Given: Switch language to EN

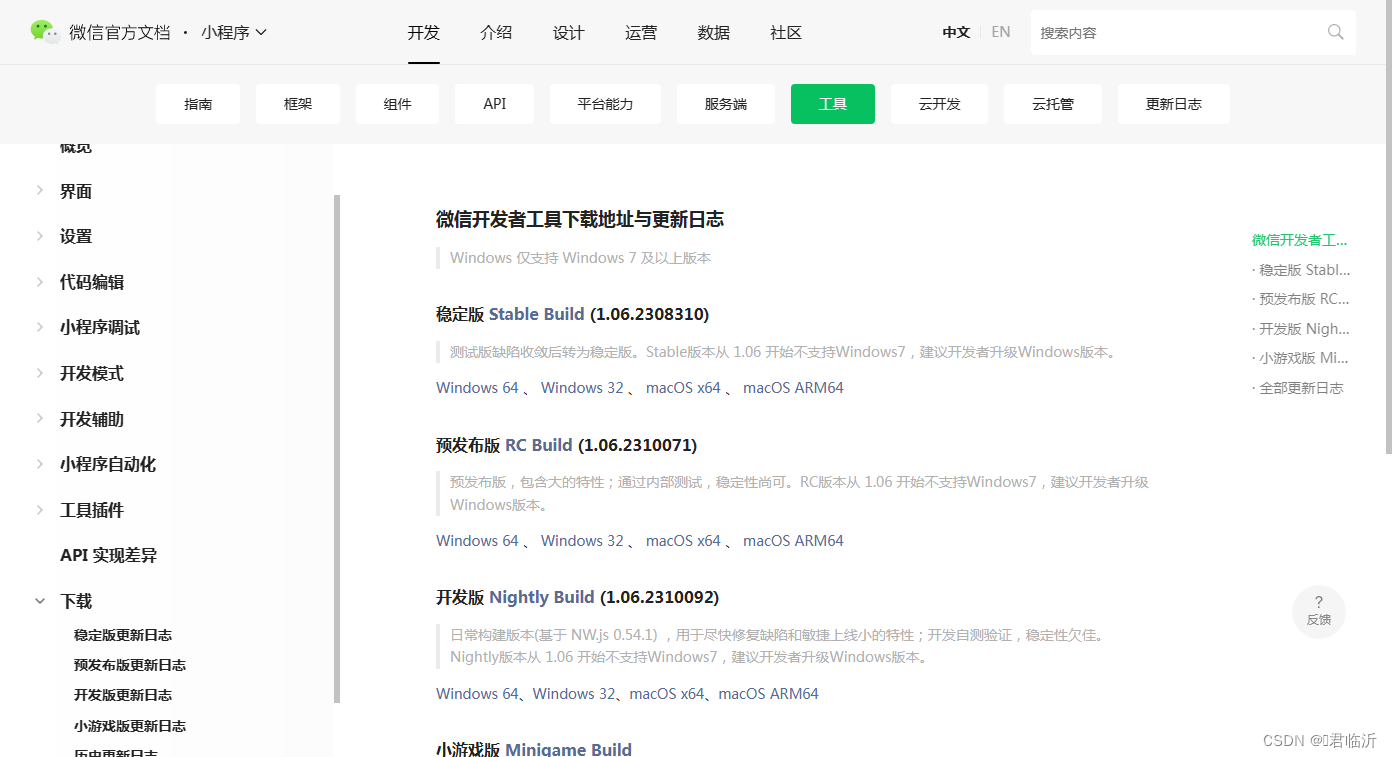Looking at the screenshot, I should coord(1001,32).
